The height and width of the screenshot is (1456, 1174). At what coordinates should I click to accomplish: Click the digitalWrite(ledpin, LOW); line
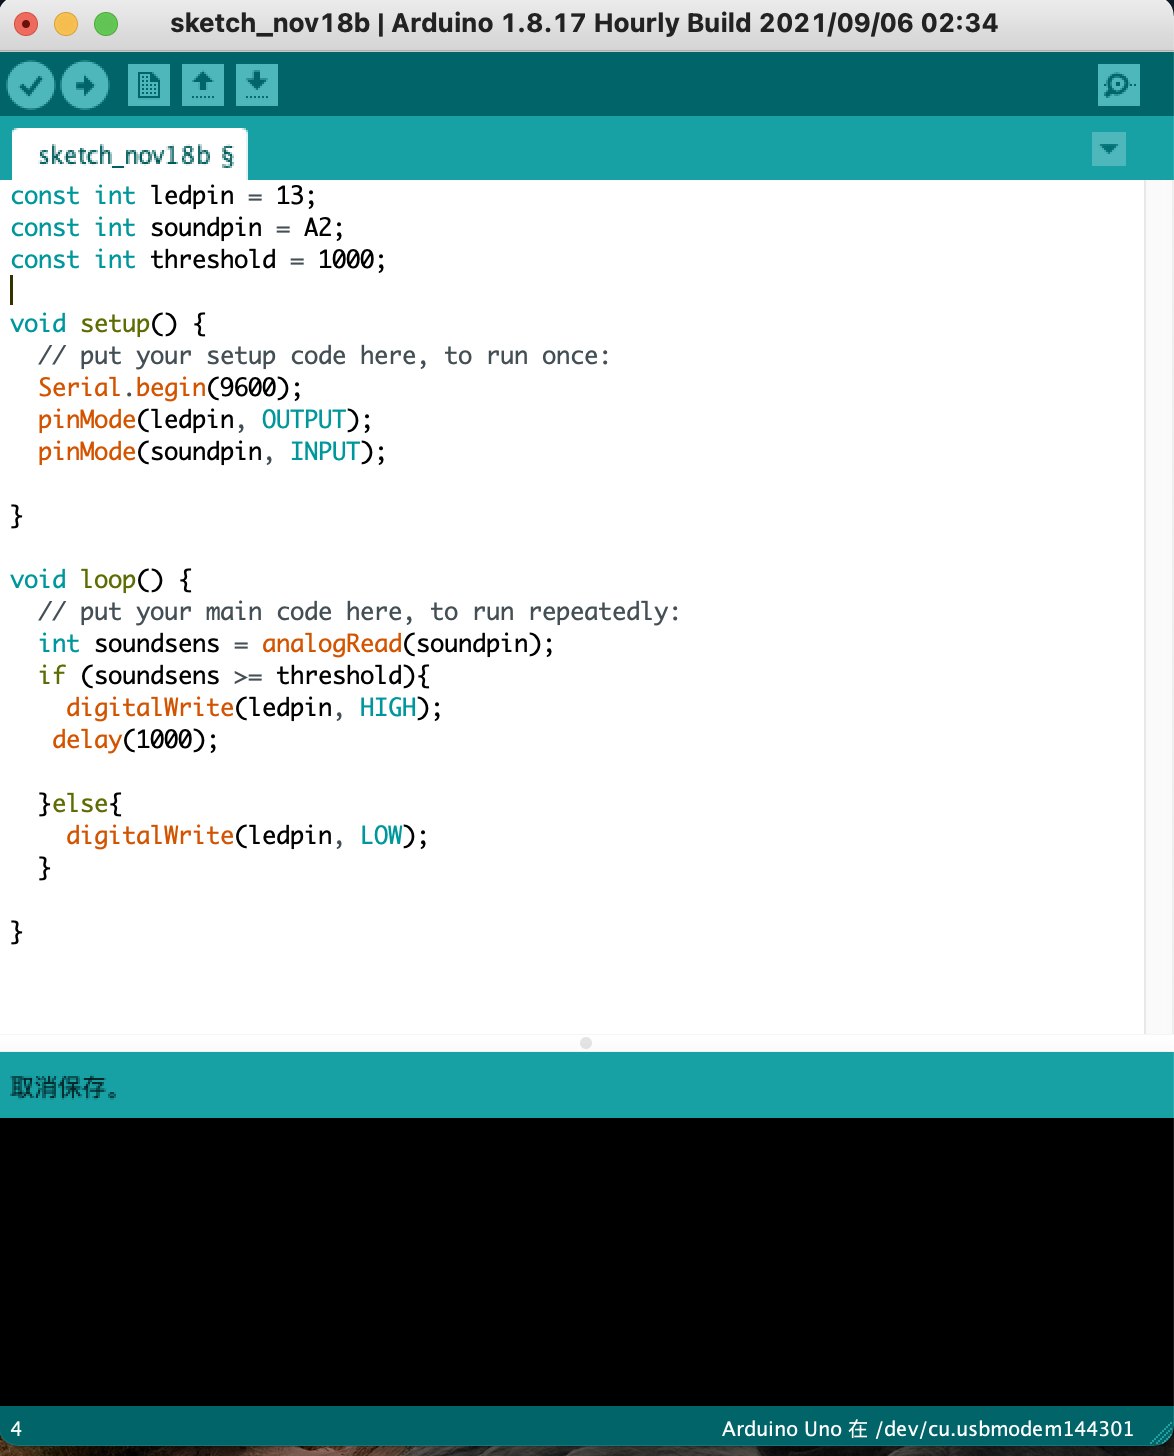click(x=247, y=836)
